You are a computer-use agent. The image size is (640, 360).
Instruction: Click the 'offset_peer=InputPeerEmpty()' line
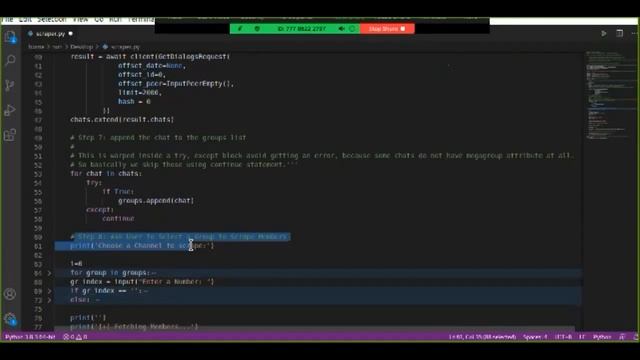(x=176, y=84)
